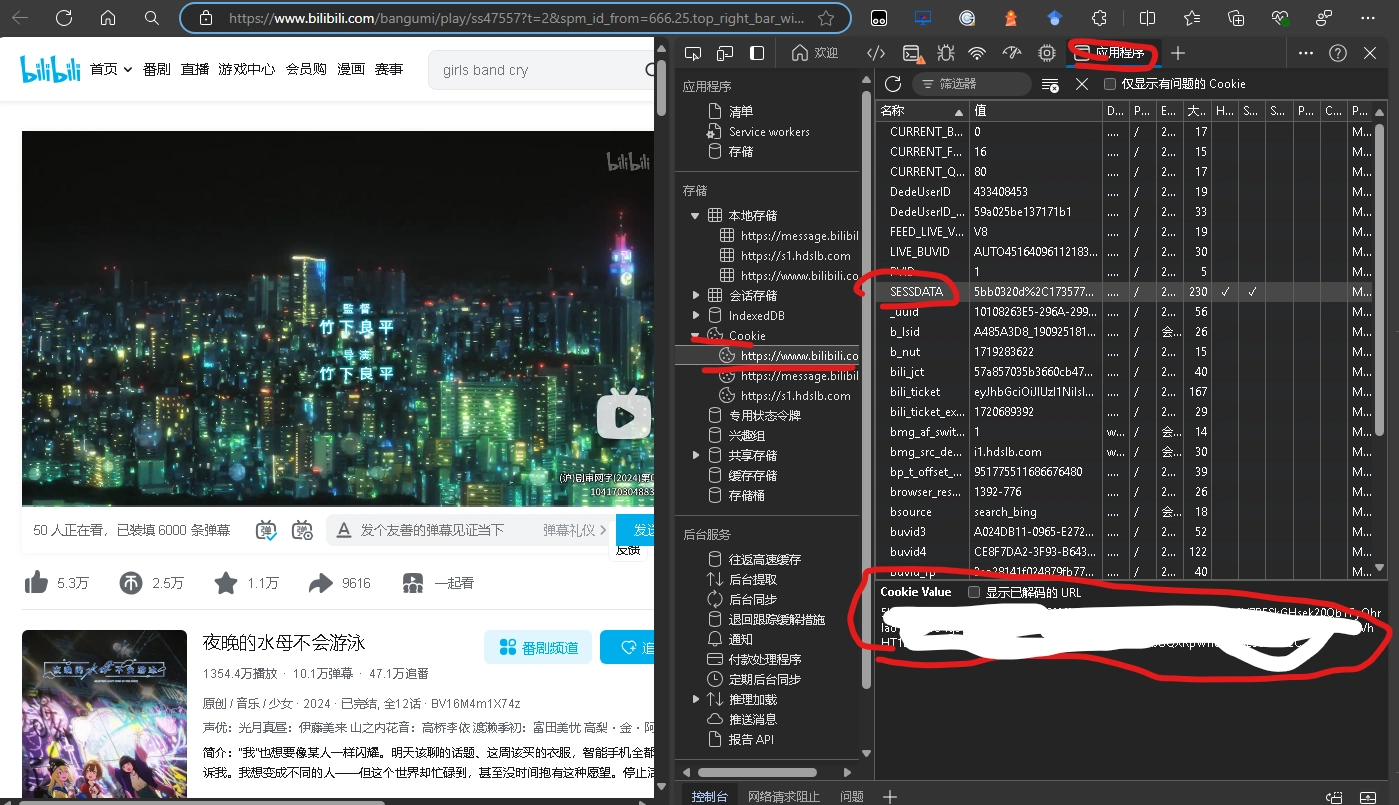
Task: Toggle the DevTools activity bar dock icon
Action: (x=758, y=53)
